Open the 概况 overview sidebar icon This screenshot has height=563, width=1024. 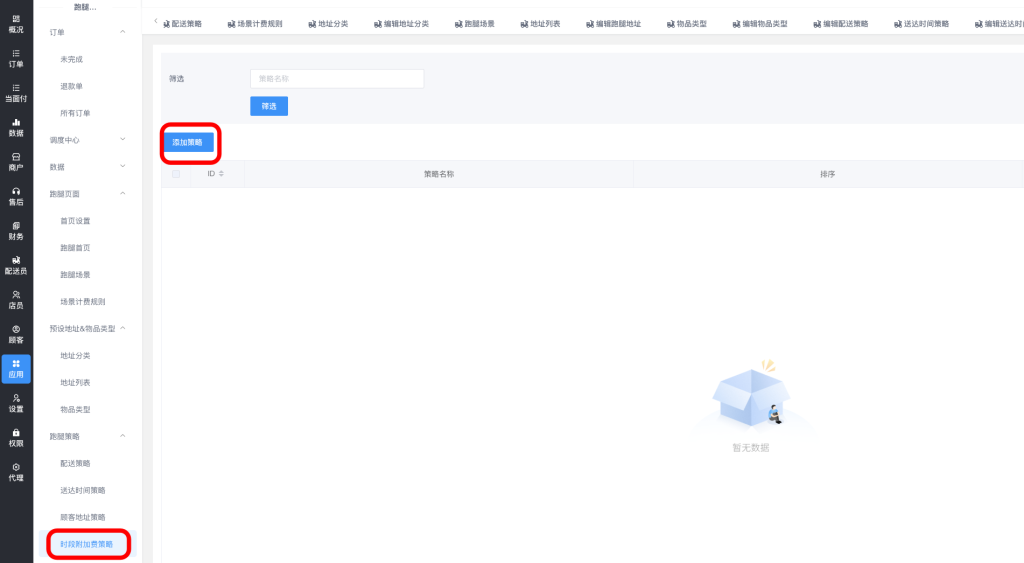16,24
